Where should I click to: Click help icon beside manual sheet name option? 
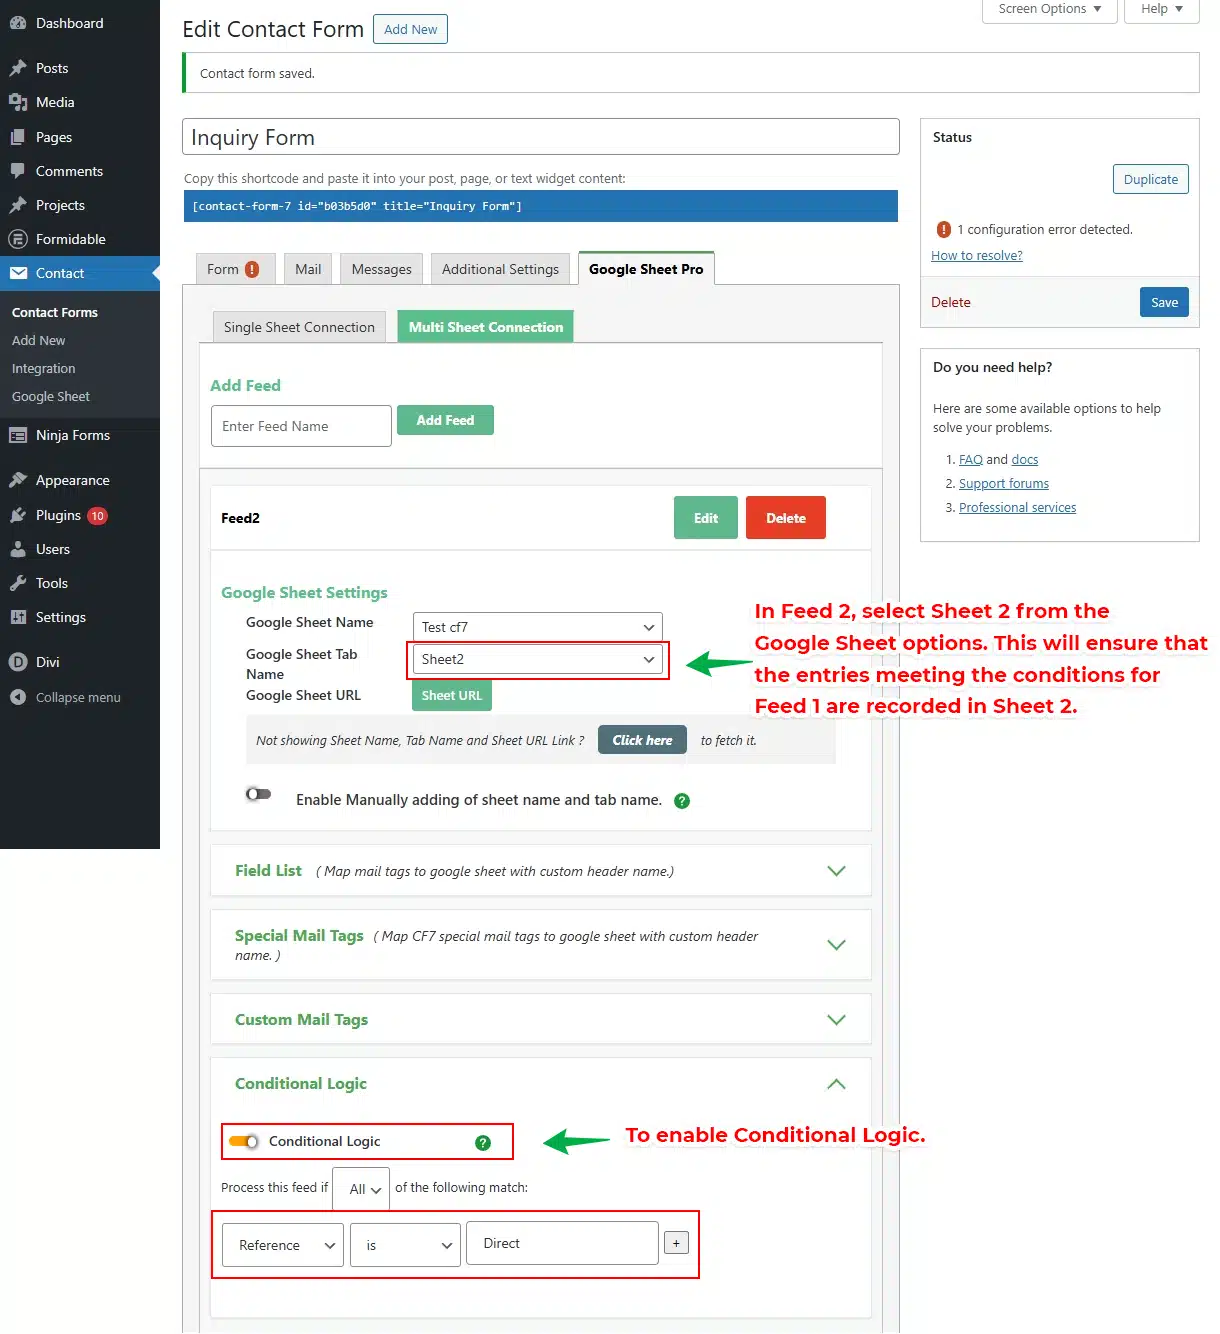point(682,801)
